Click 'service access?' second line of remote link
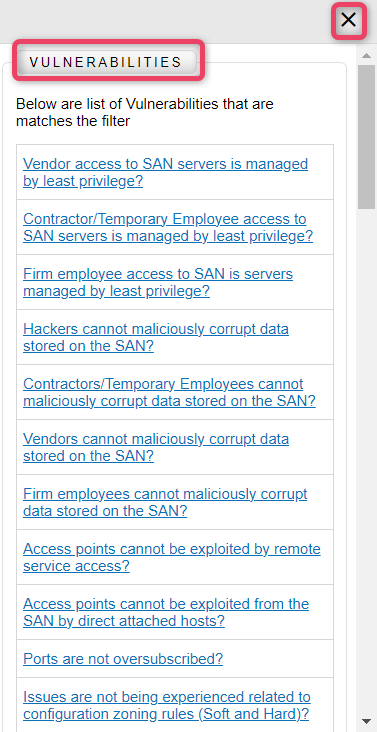 click(77, 566)
